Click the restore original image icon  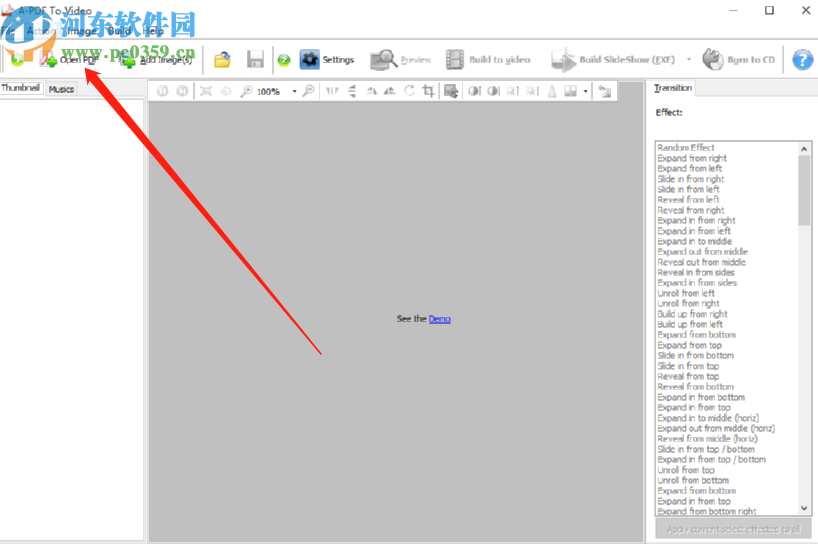[x=605, y=91]
